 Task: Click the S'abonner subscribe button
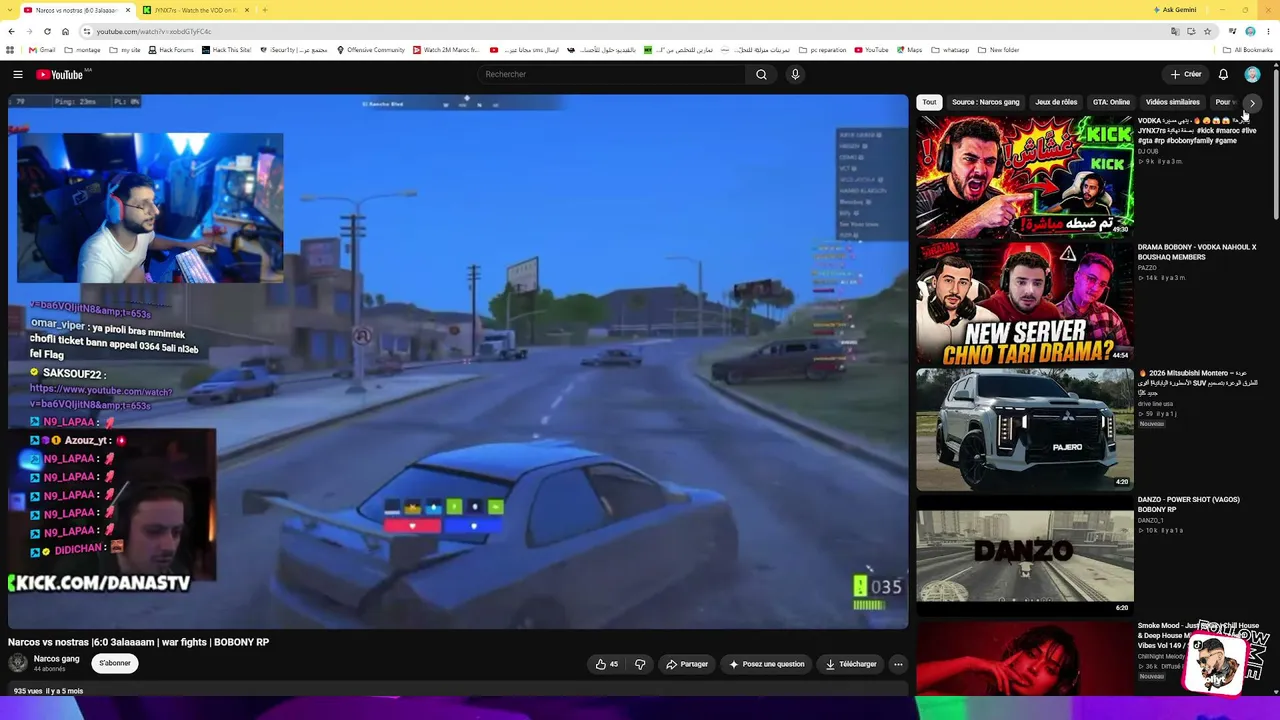[x=115, y=663]
